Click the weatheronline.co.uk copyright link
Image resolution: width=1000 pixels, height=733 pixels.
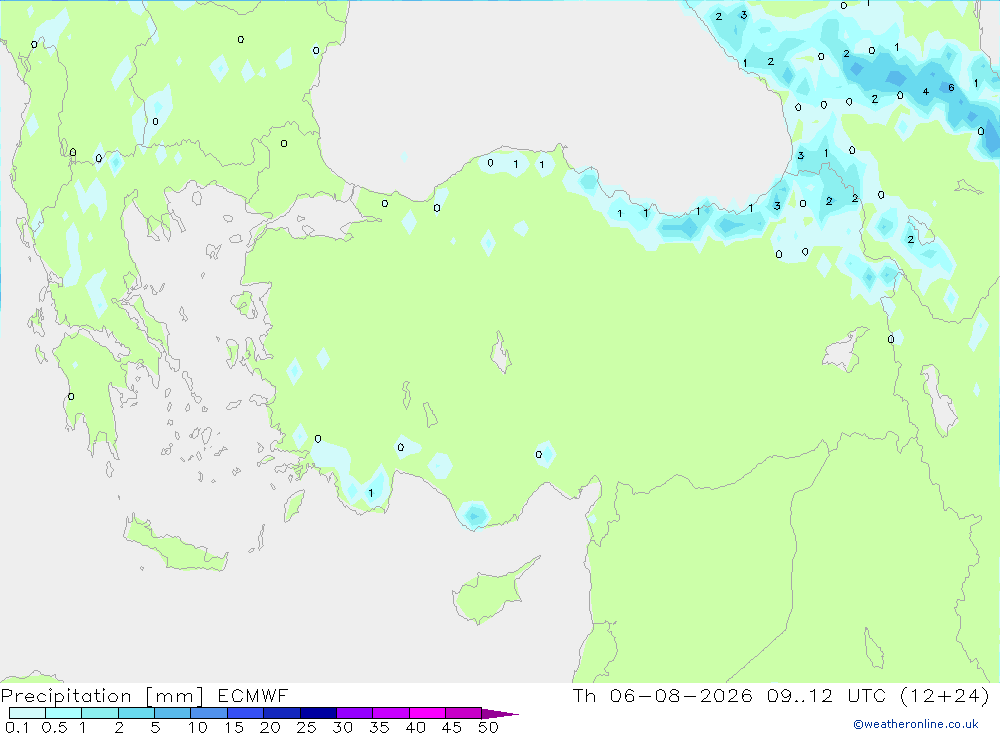pos(916,724)
